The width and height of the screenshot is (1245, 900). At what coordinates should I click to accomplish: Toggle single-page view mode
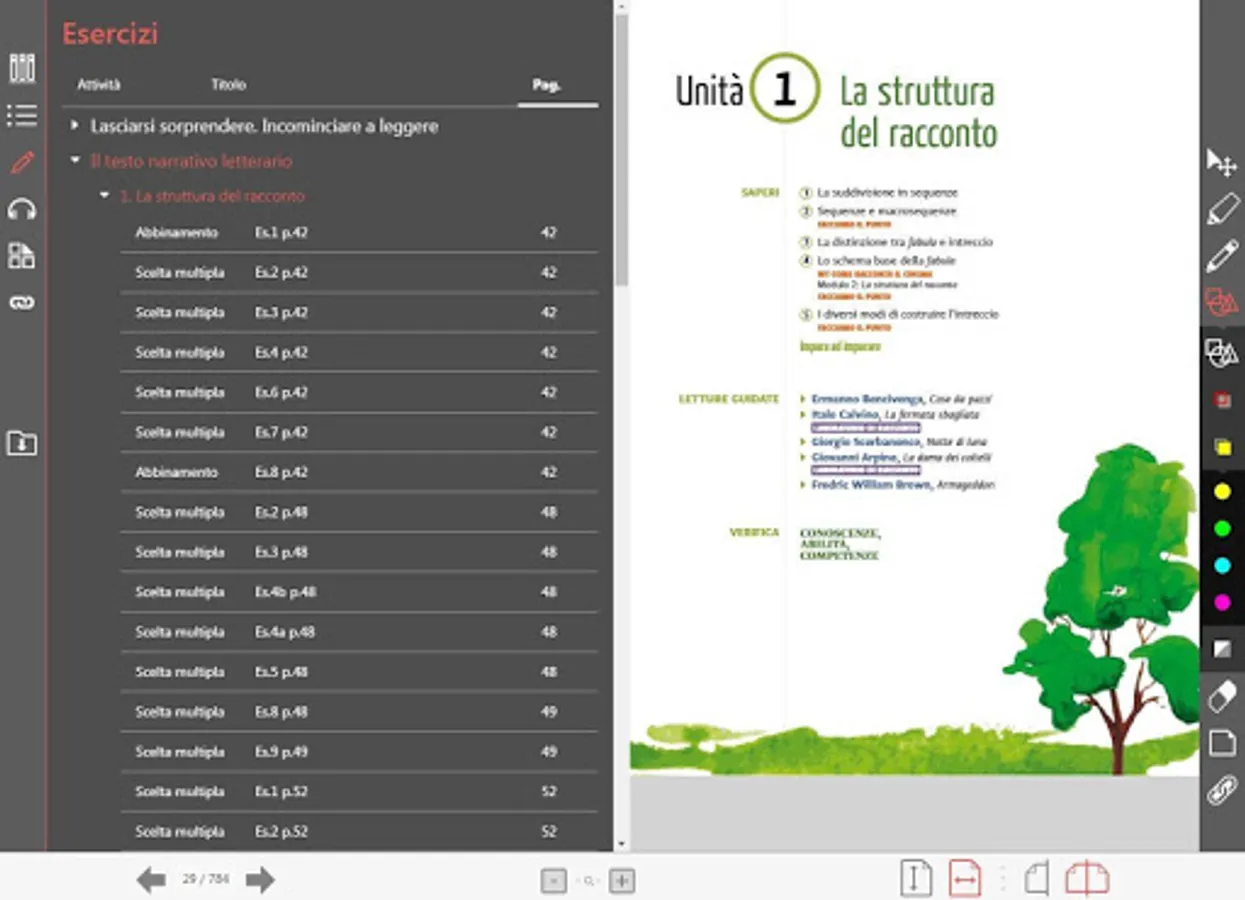point(1037,879)
